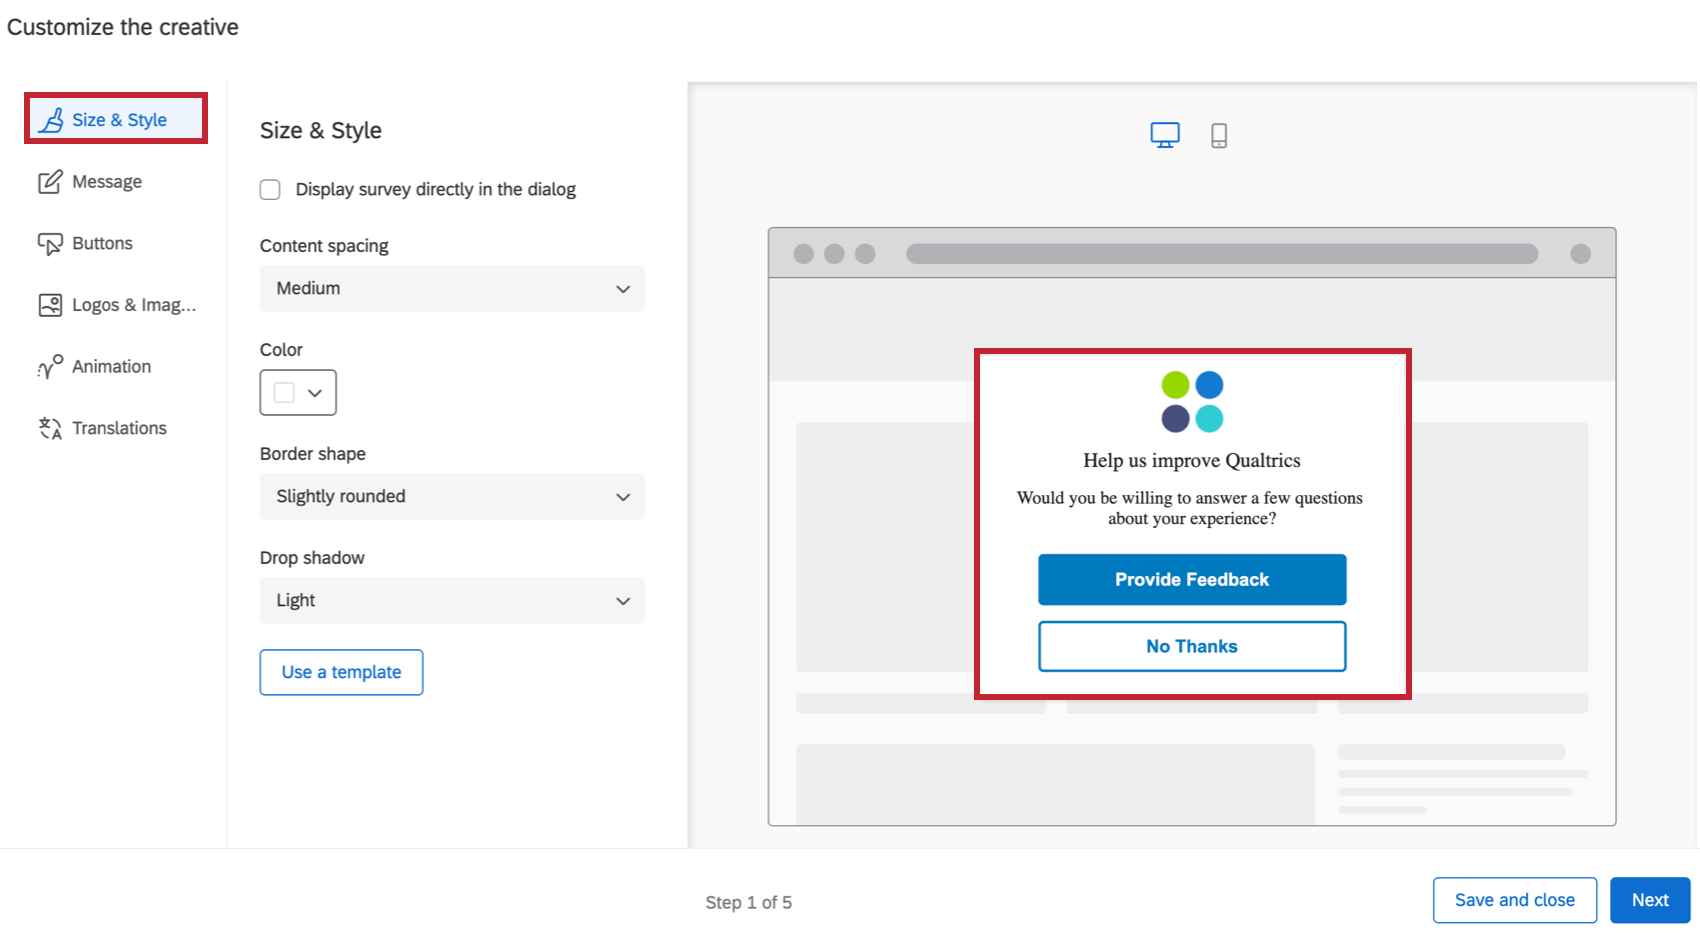Open the Content spacing dropdown
This screenshot has width=1700, height=934.
[451, 288]
